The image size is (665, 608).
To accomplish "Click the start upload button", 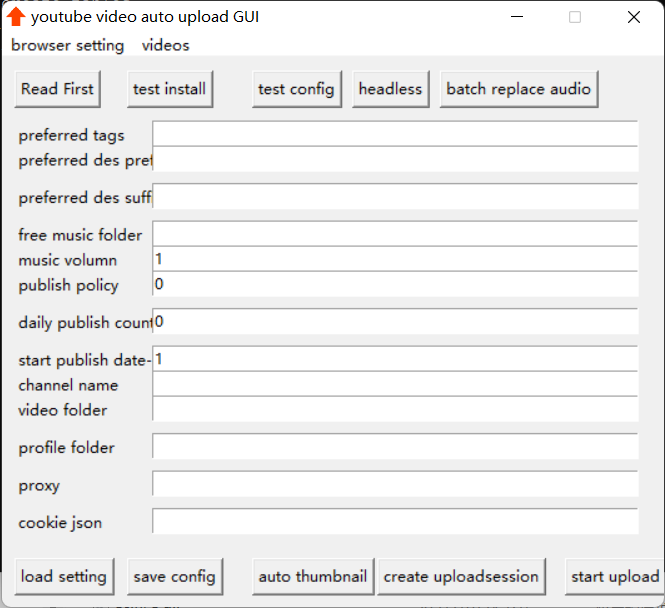I will click(x=615, y=577).
